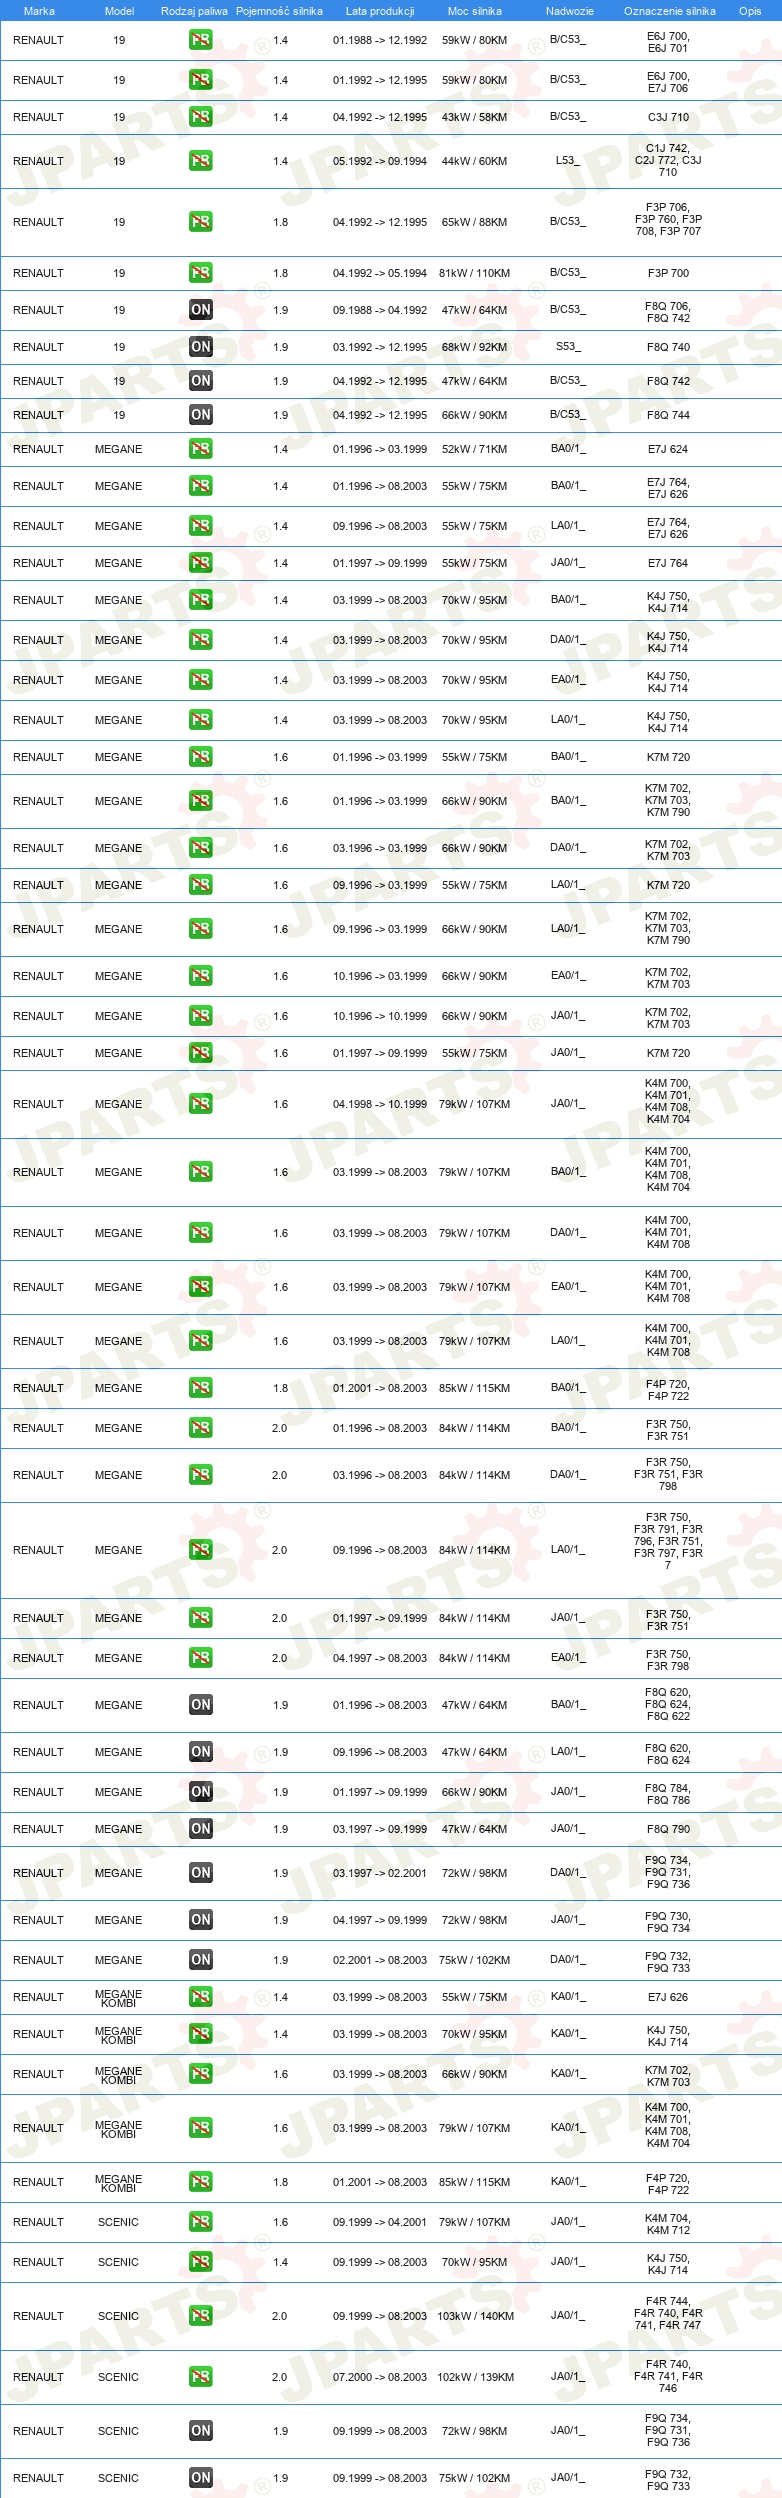This screenshot has height=2498, width=782.
Task: Click the Nadwozie column header
Action: point(569,11)
